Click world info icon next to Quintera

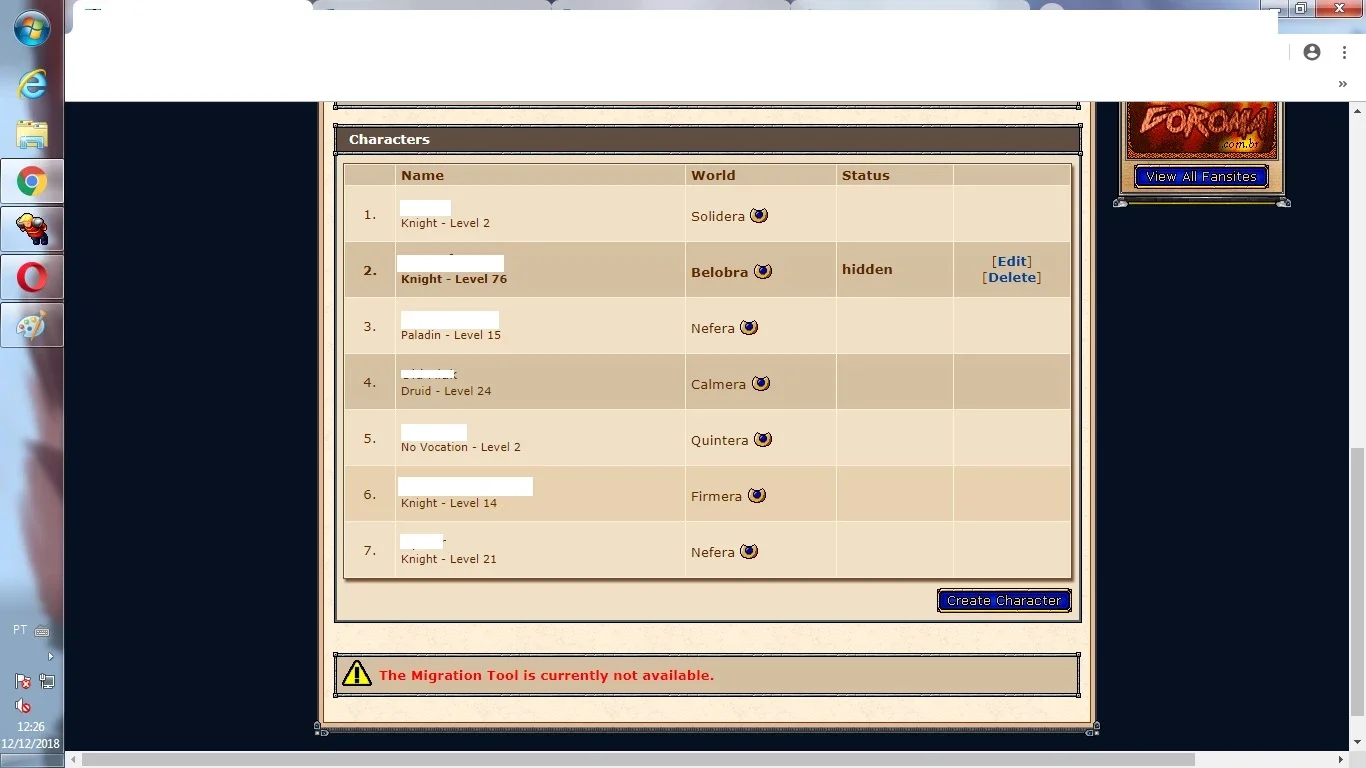[763, 439]
